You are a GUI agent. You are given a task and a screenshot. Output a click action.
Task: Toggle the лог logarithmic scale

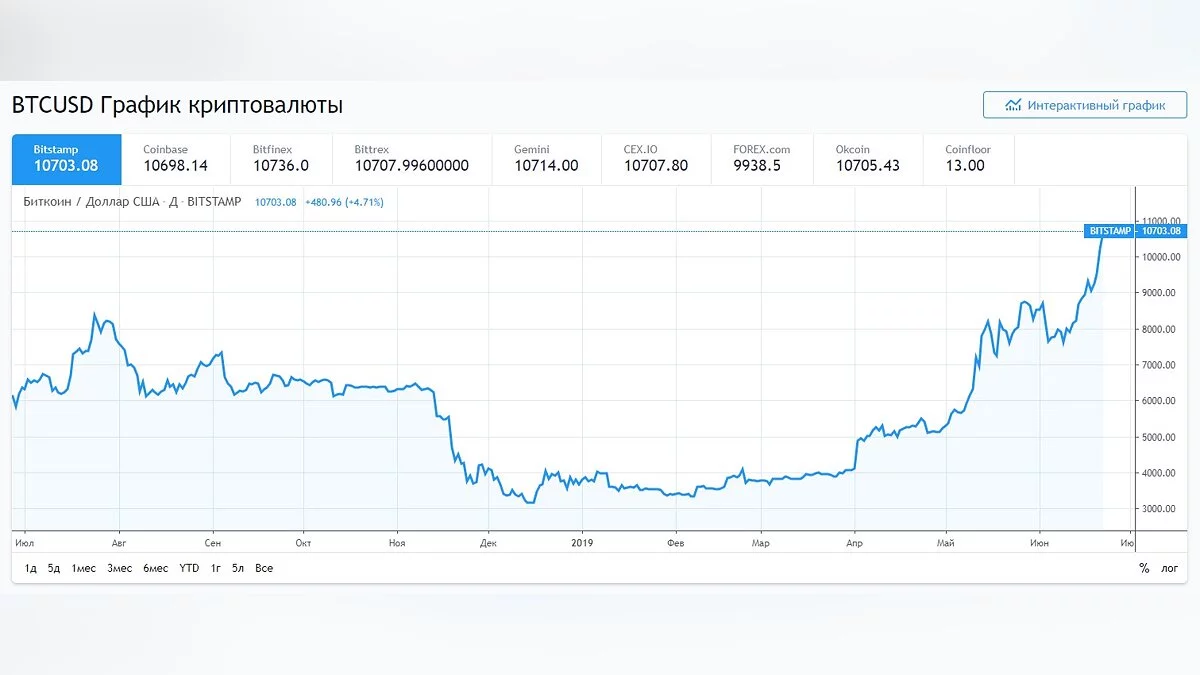pos(1170,568)
